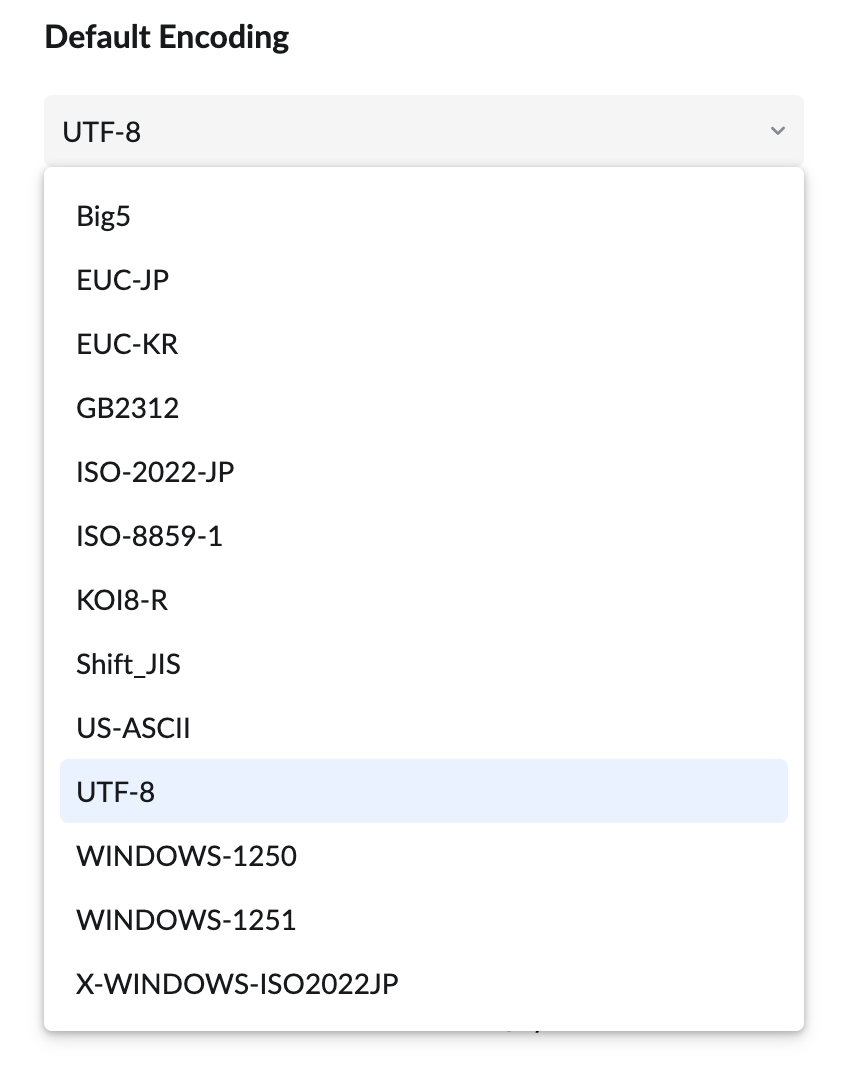Choose ISO-2022-JP encoding
This screenshot has height=1070, width=864.
click(155, 472)
